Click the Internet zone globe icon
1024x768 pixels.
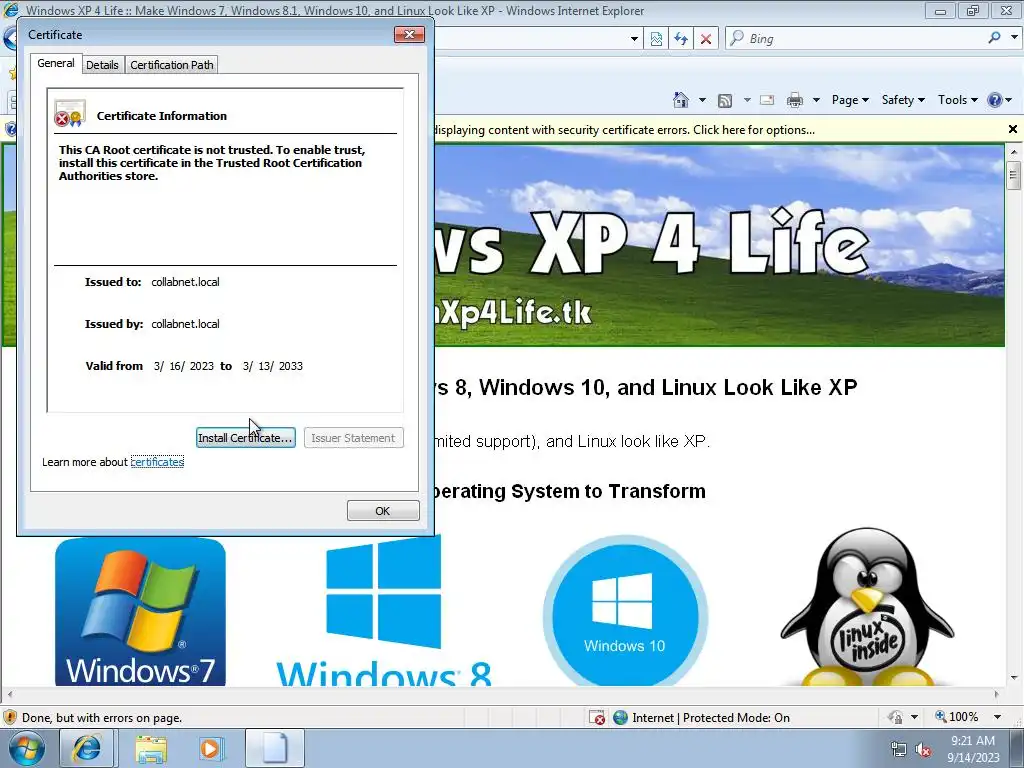pos(620,718)
